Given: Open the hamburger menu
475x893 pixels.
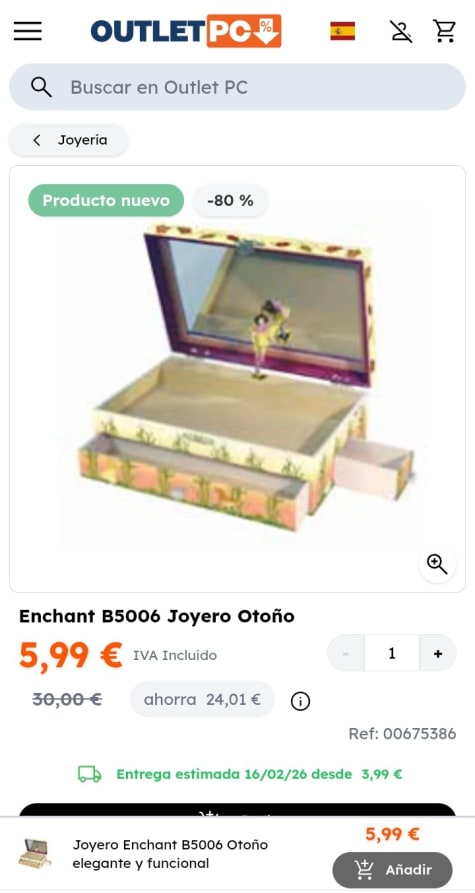Looking at the screenshot, I should coord(28,31).
